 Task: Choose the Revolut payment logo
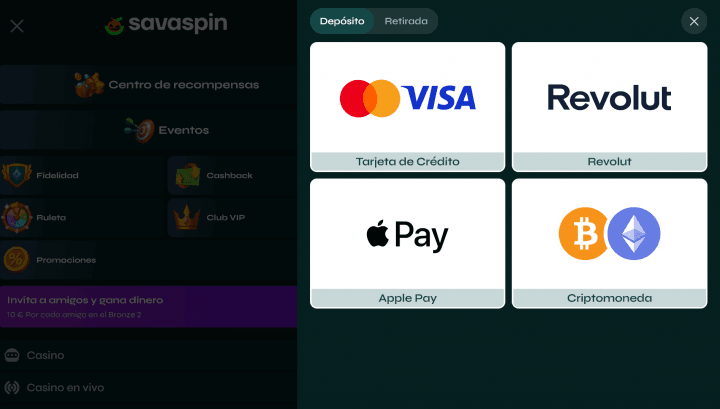point(609,97)
